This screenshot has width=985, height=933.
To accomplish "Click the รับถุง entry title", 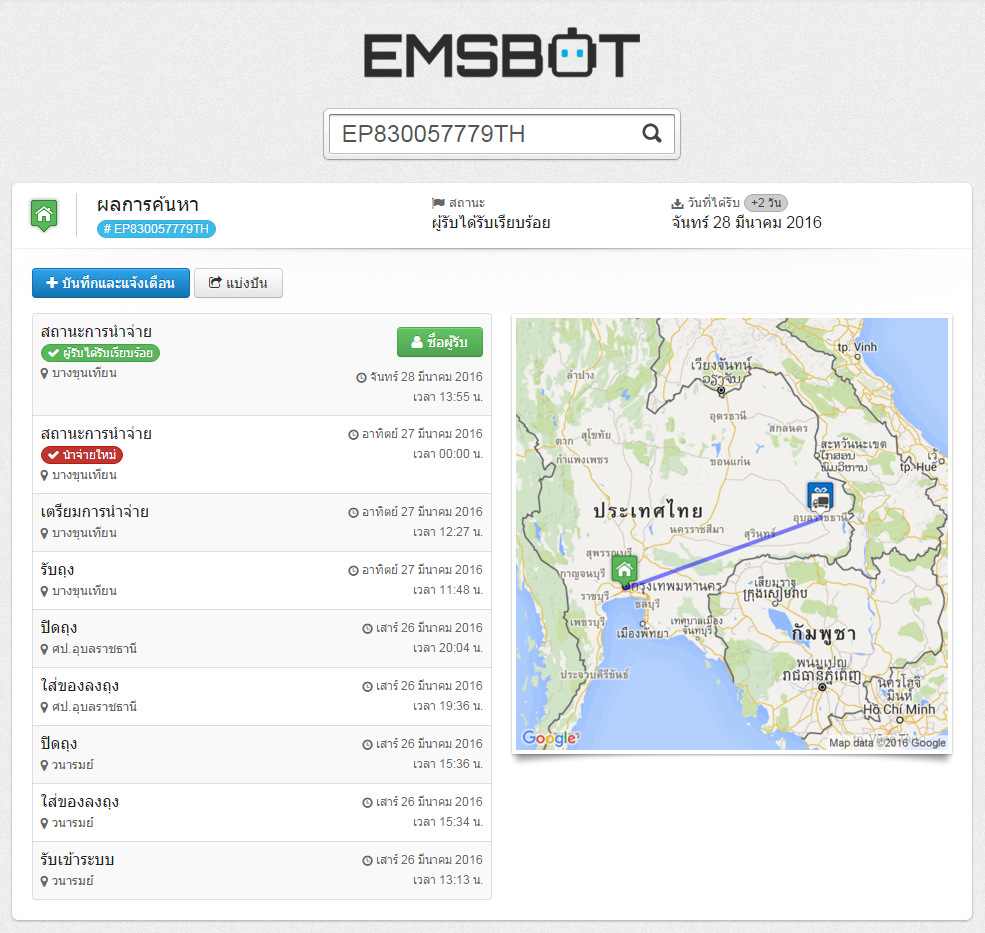I will 57,570.
